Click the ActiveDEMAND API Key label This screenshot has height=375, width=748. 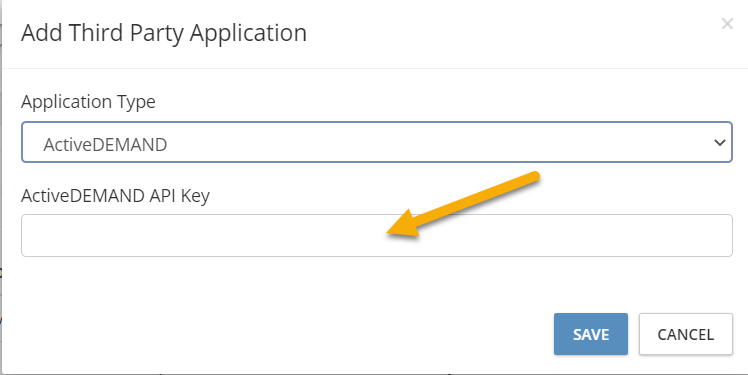tap(115, 196)
